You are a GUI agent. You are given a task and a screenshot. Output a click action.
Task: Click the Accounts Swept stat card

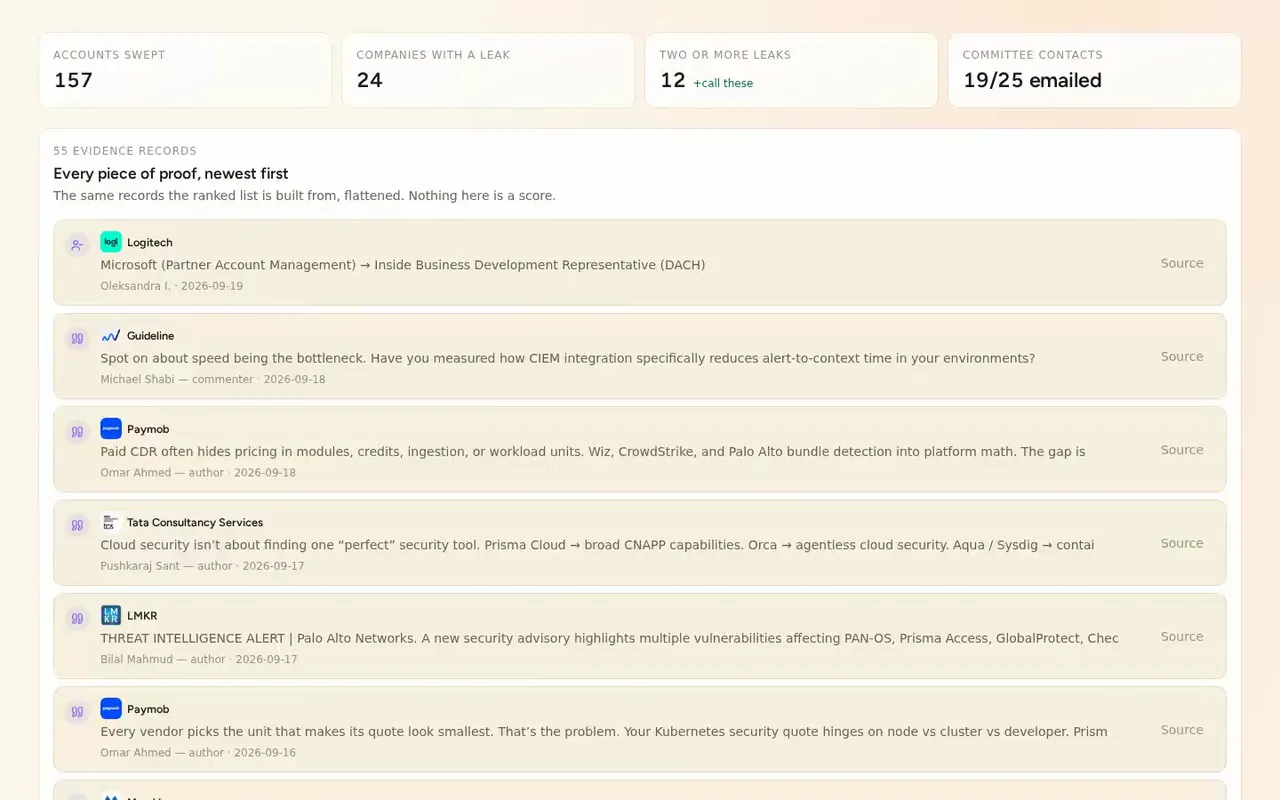(x=185, y=70)
